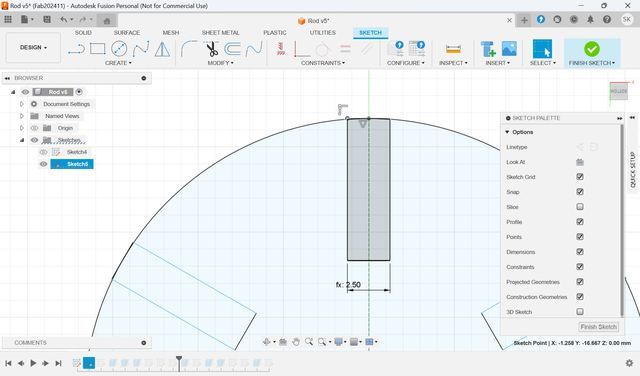Screen dimensions: 640x376
Task: Toggle the Sketch Grid checkbox
Action: [580, 177]
